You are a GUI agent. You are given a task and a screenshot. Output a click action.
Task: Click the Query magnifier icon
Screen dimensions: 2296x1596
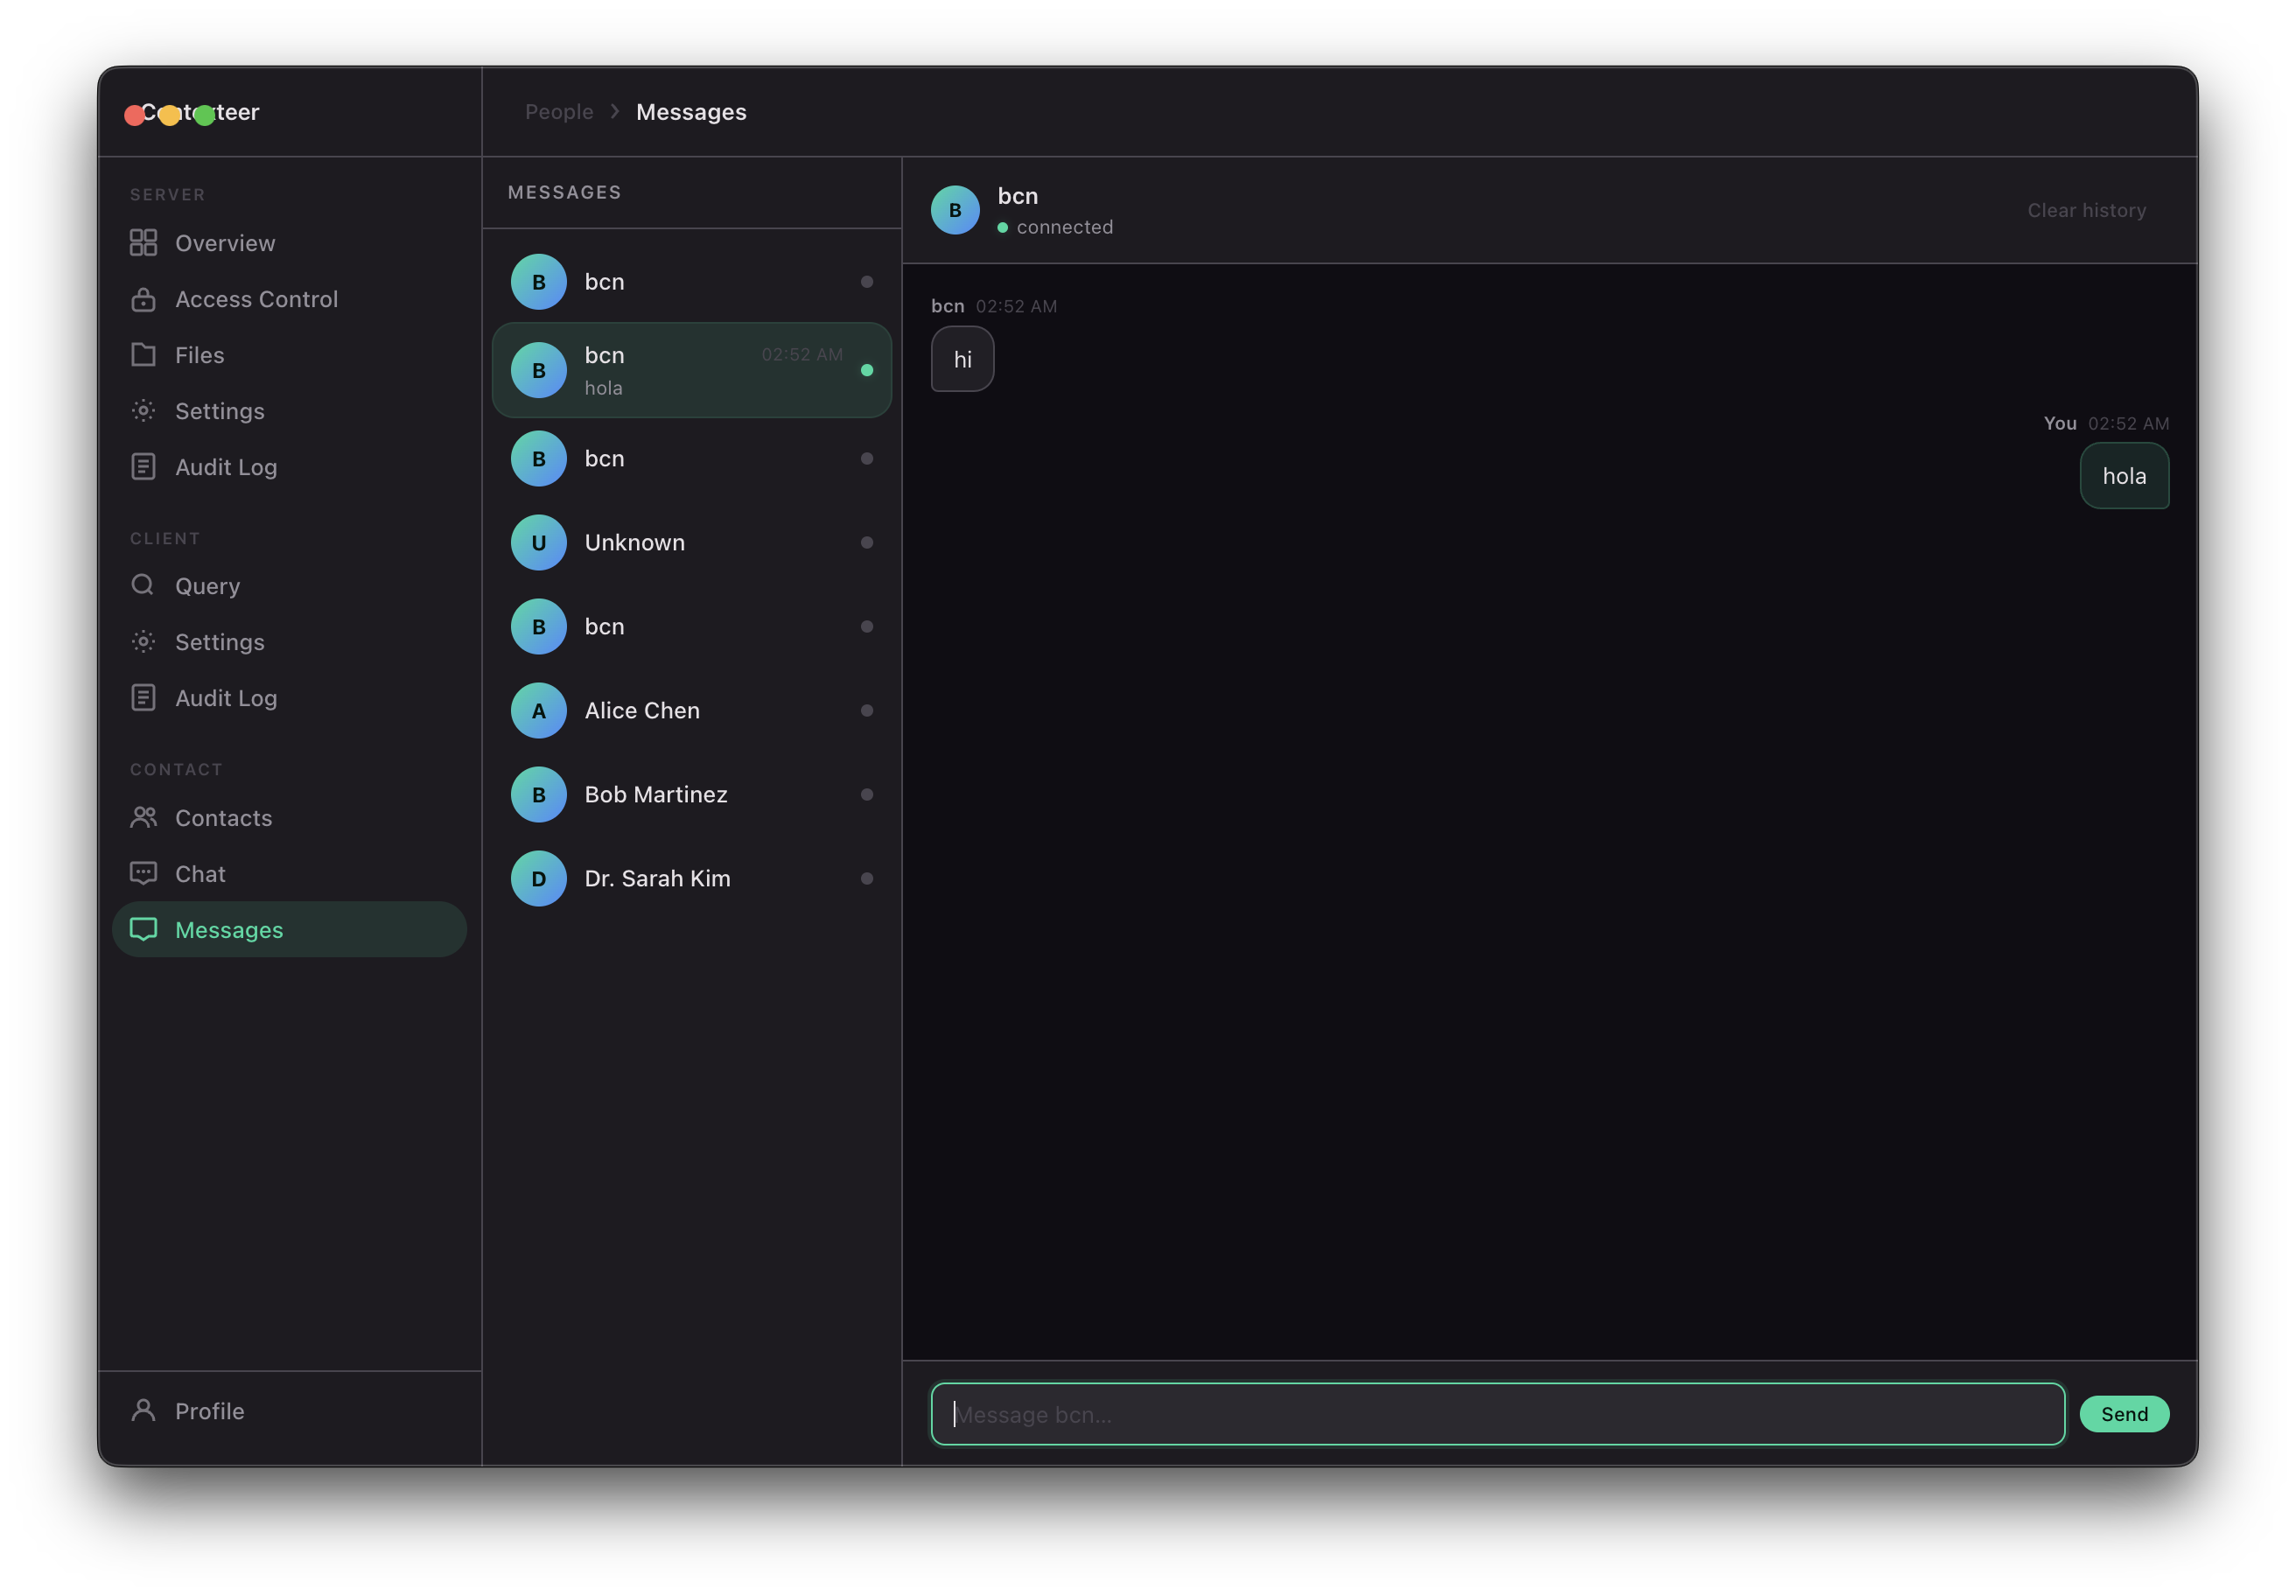(143, 585)
